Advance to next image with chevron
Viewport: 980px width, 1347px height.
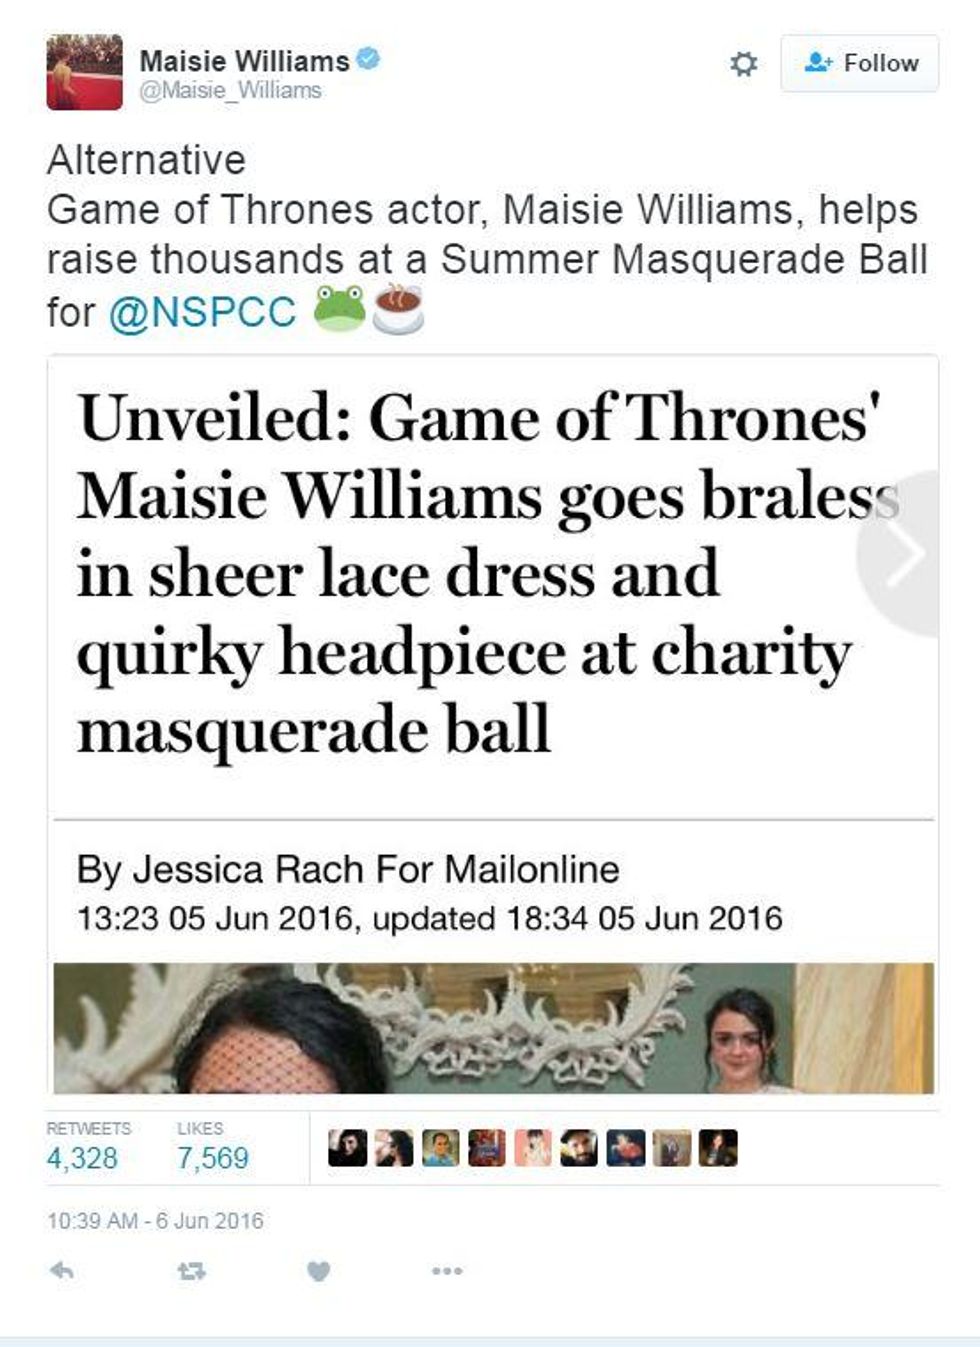click(904, 553)
